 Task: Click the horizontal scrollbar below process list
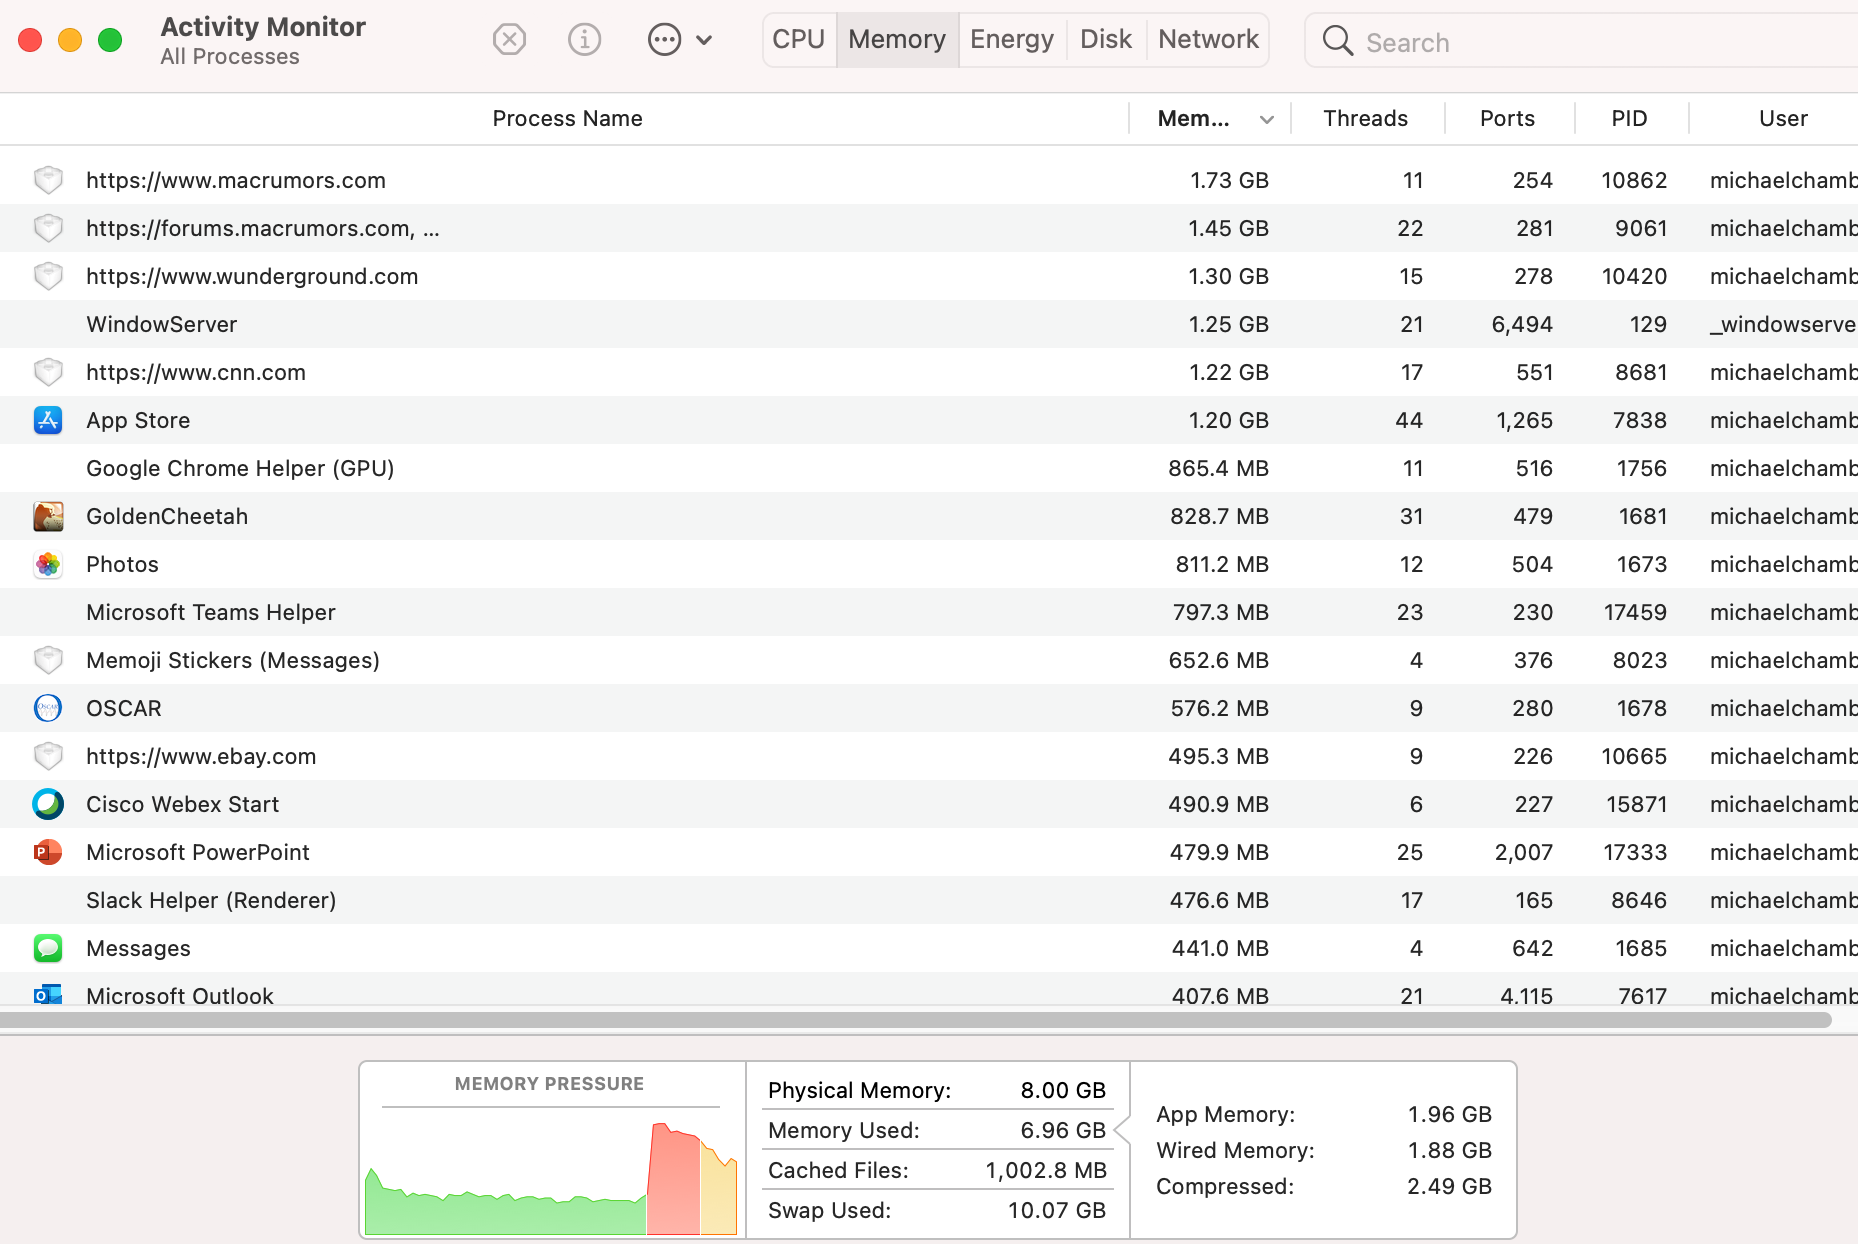coord(915,1020)
